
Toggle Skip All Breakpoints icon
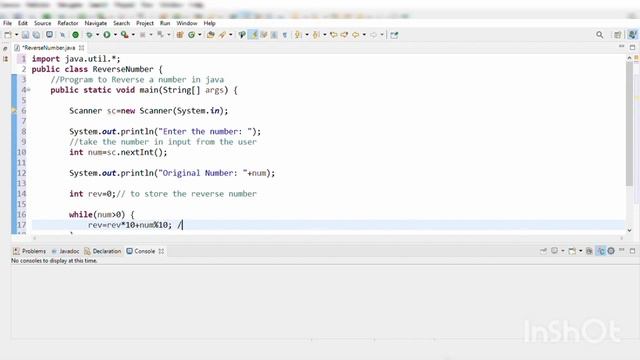(62, 35)
